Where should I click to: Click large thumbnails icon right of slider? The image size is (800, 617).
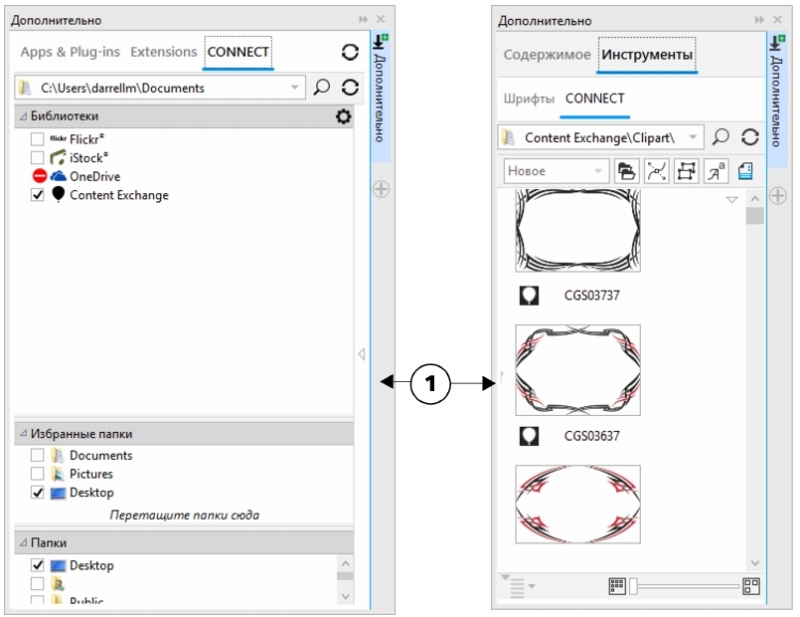point(751,586)
